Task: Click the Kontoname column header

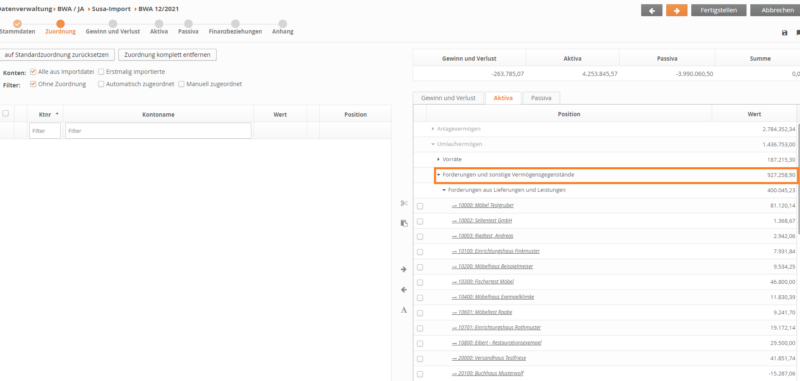Action: point(158,114)
